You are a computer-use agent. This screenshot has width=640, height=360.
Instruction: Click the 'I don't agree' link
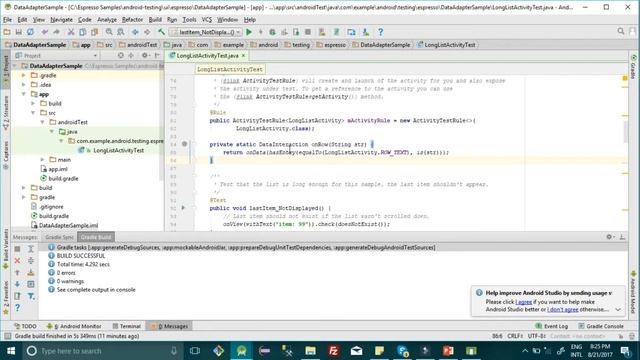(x=562, y=309)
